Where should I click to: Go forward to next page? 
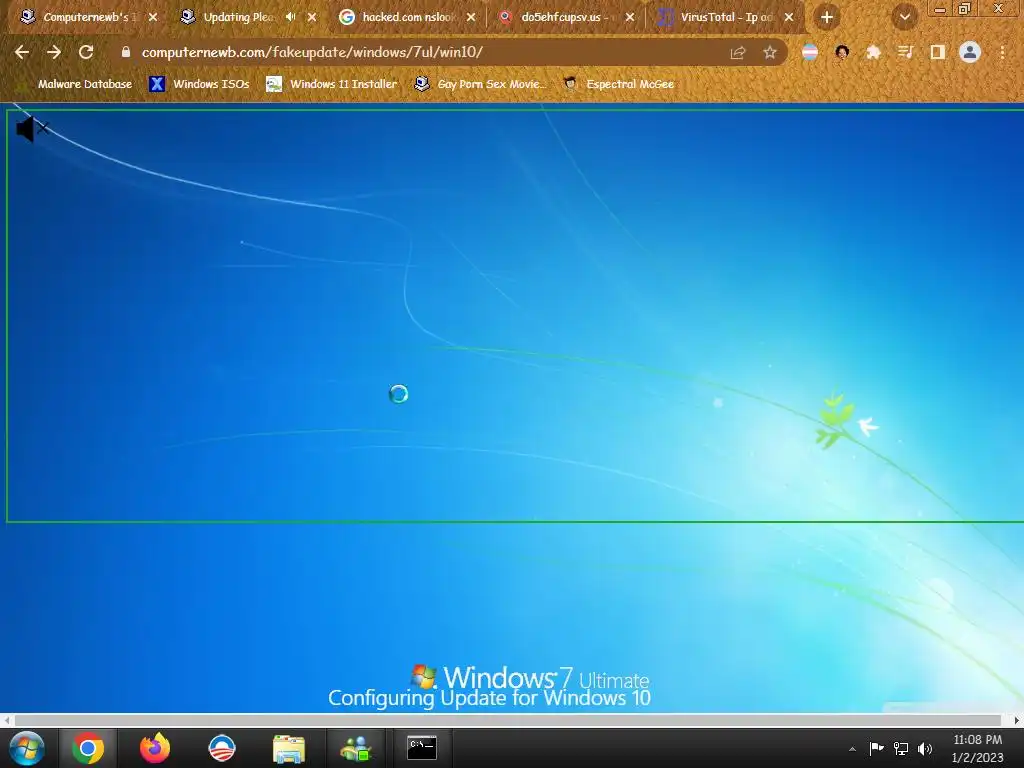pyautogui.click(x=54, y=52)
